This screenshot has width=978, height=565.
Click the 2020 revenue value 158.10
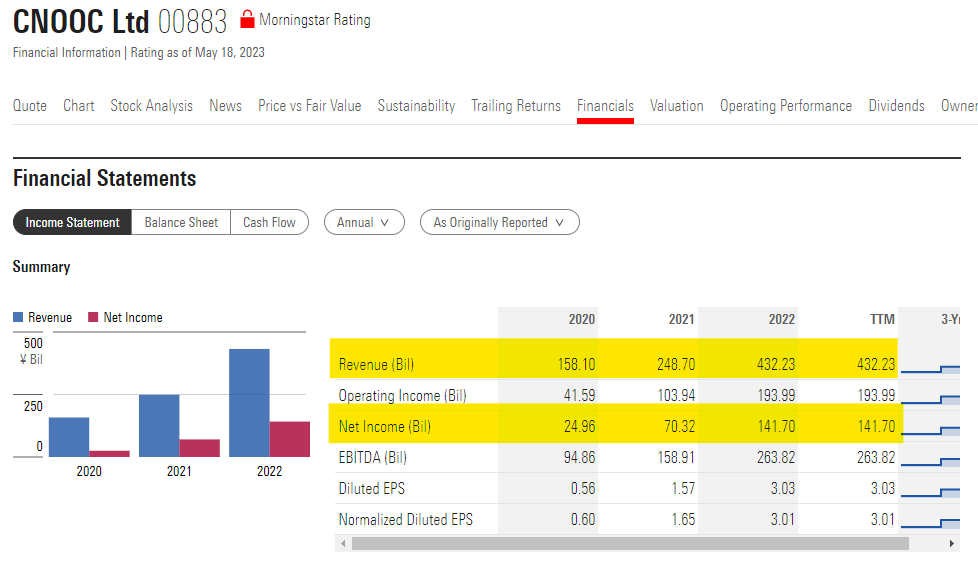[576, 364]
